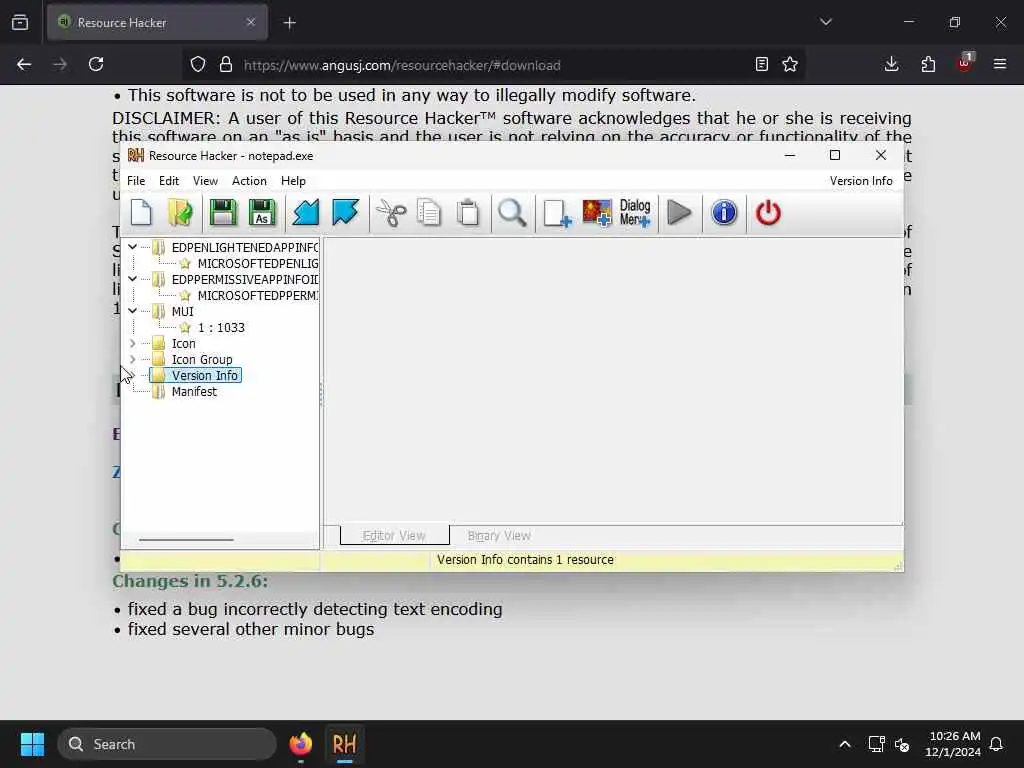
Task: Open the list all tabs dropdown
Action: pos(825,22)
